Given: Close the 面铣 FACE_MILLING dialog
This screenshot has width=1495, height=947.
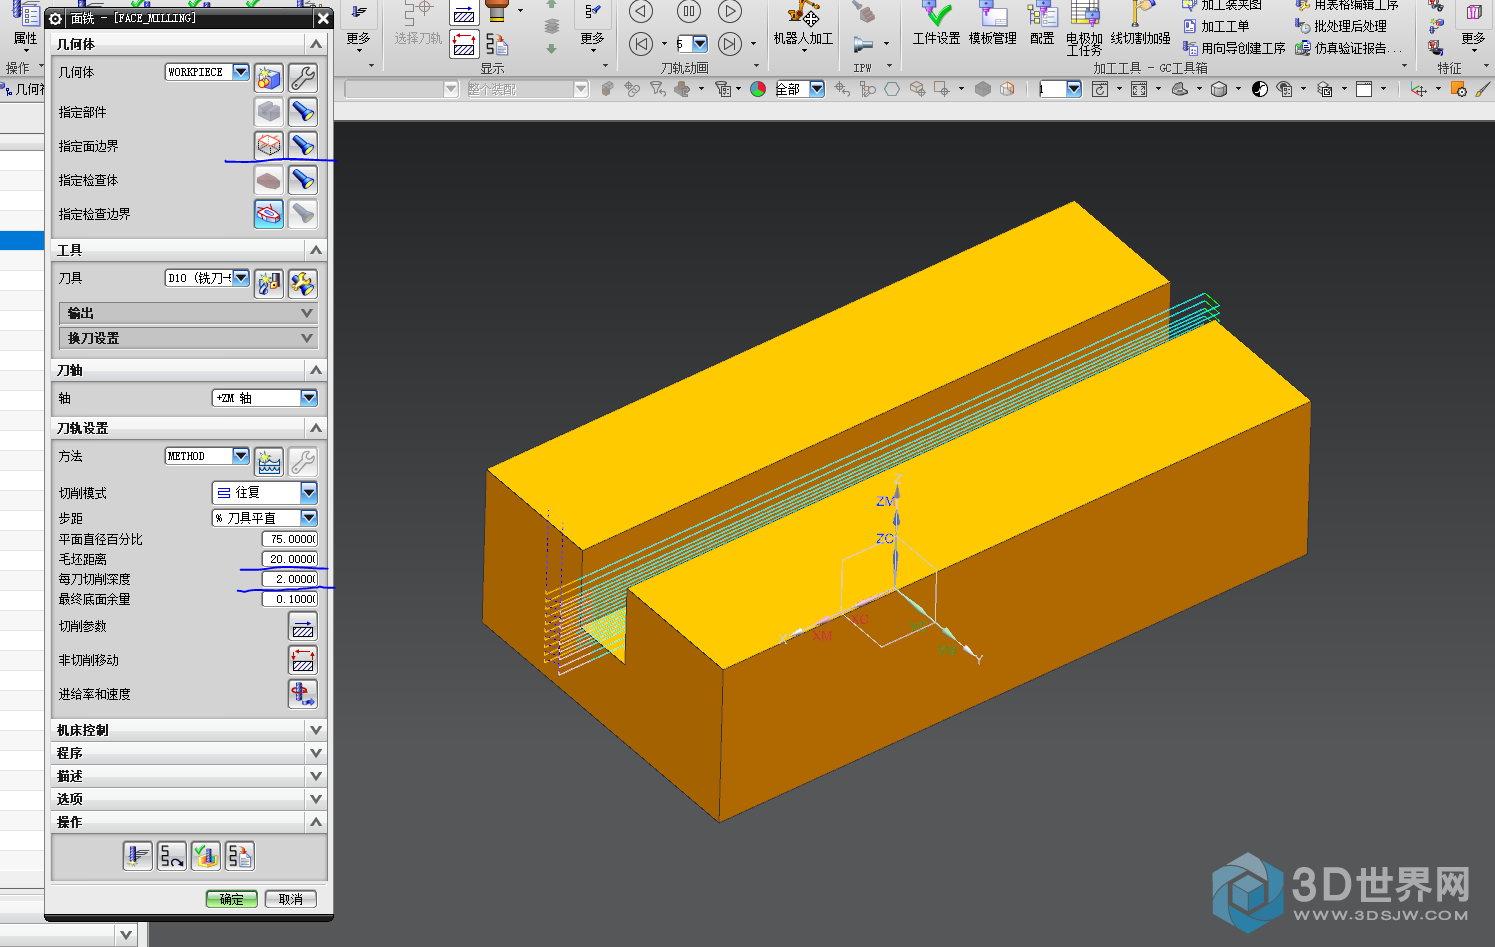Looking at the screenshot, I should (323, 18).
